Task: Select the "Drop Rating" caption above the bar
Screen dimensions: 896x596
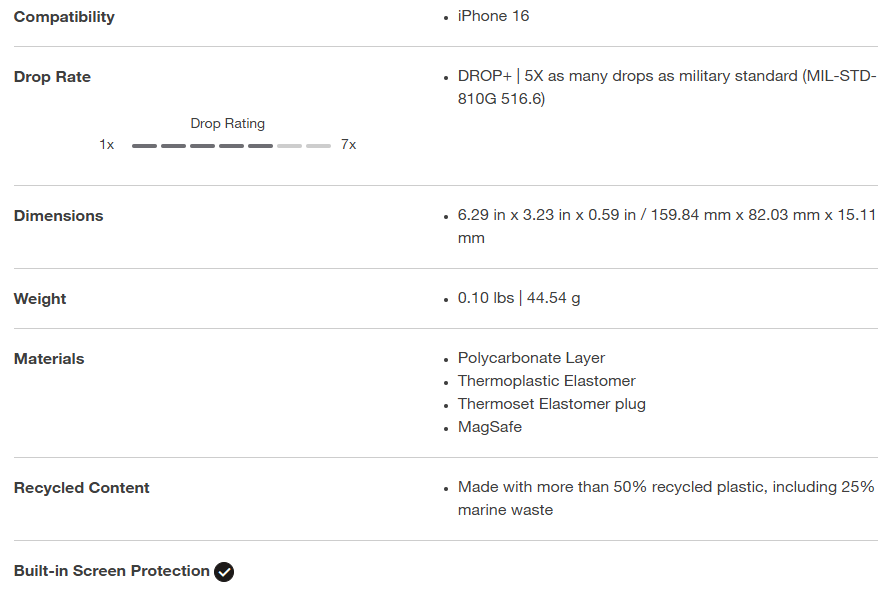Action: coord(228,124)
